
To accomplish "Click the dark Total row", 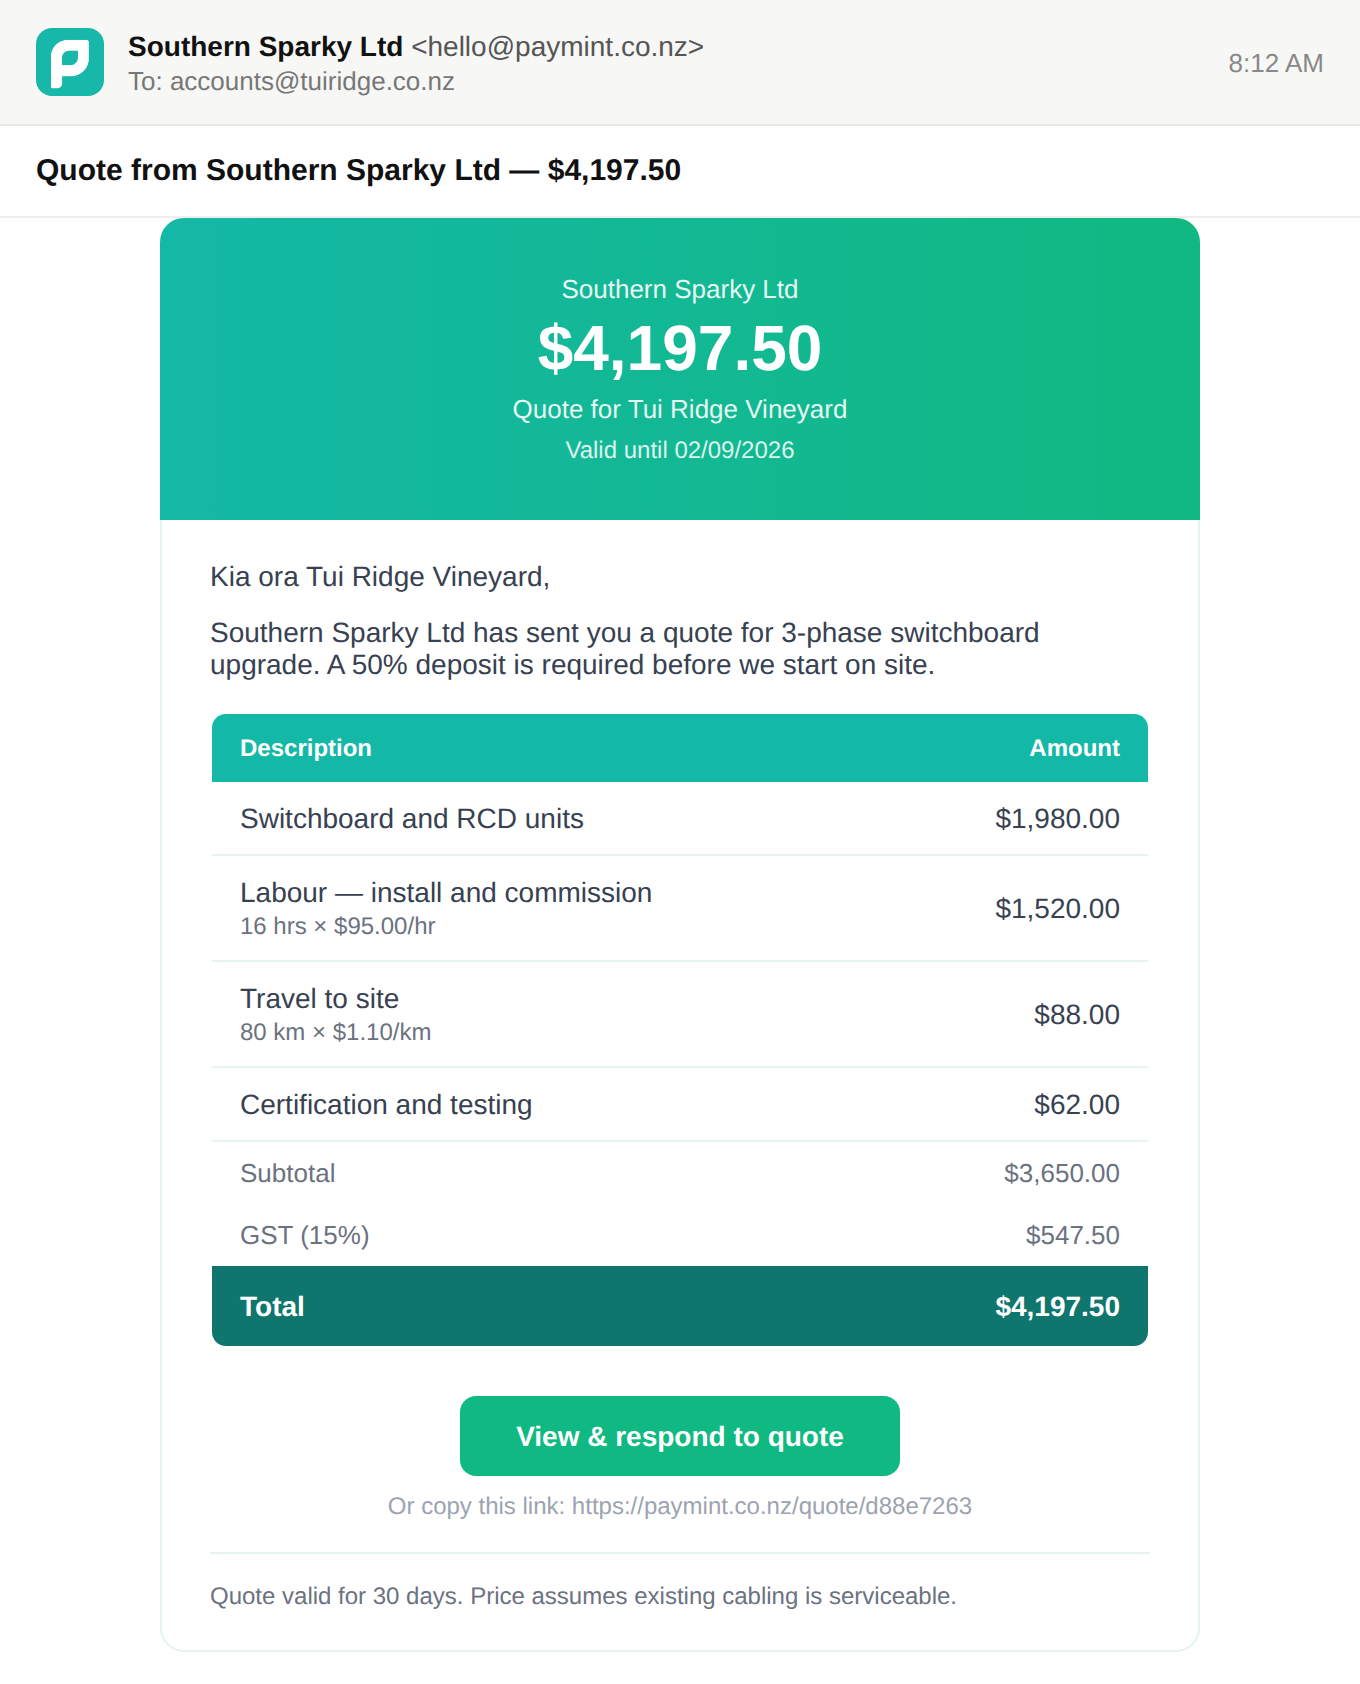I will pos(680,1306).
